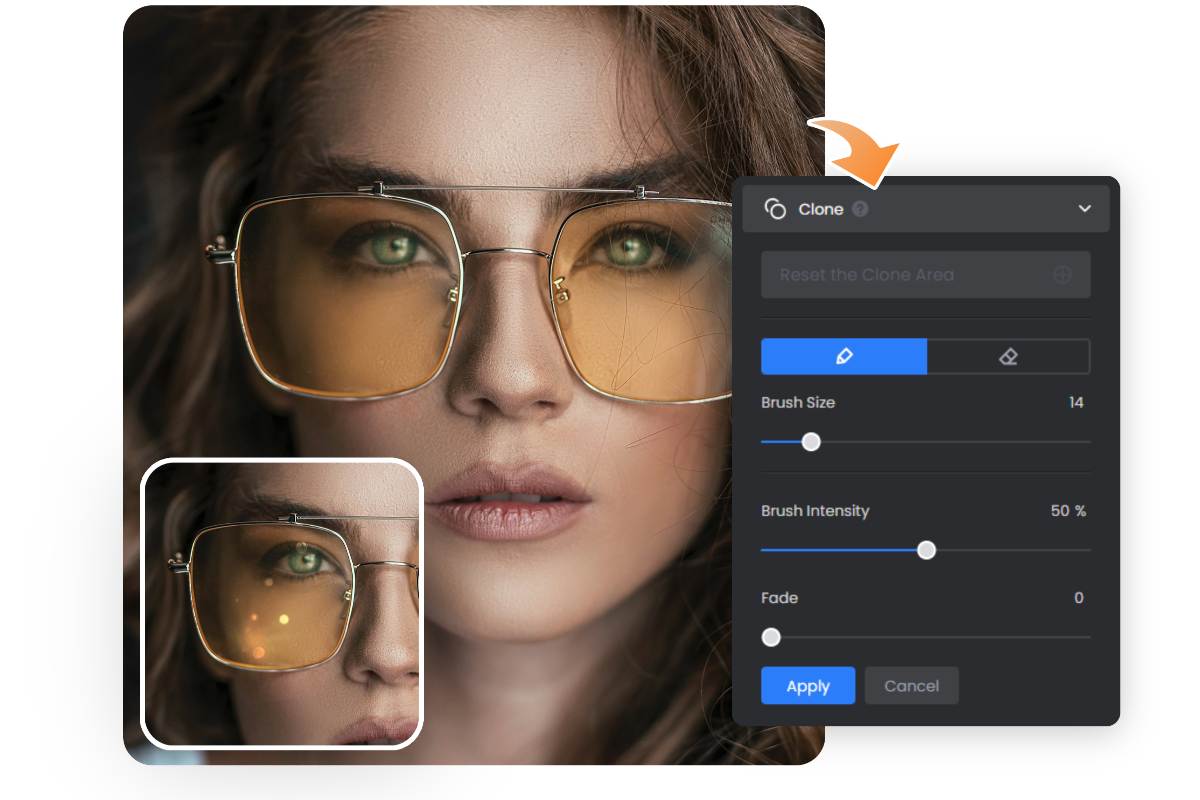This screenshot has width=1200, height=800.
Task: Click the crosshair target icon in Reset field
Action: tap(1063, 274)
